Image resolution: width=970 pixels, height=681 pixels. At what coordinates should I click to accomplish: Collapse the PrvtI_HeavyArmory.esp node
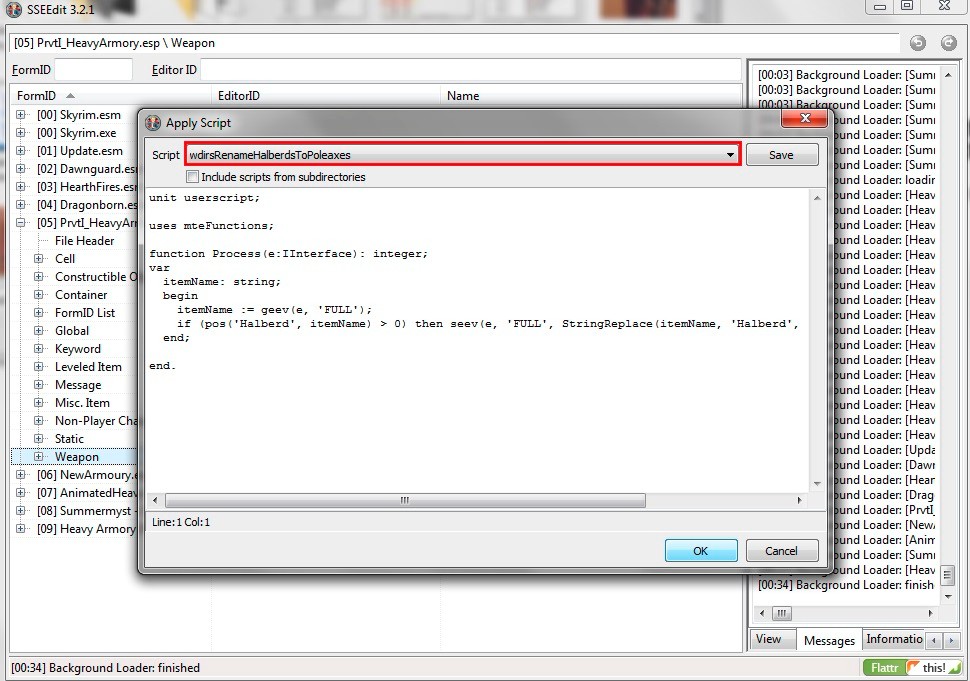tap(21, 223)
